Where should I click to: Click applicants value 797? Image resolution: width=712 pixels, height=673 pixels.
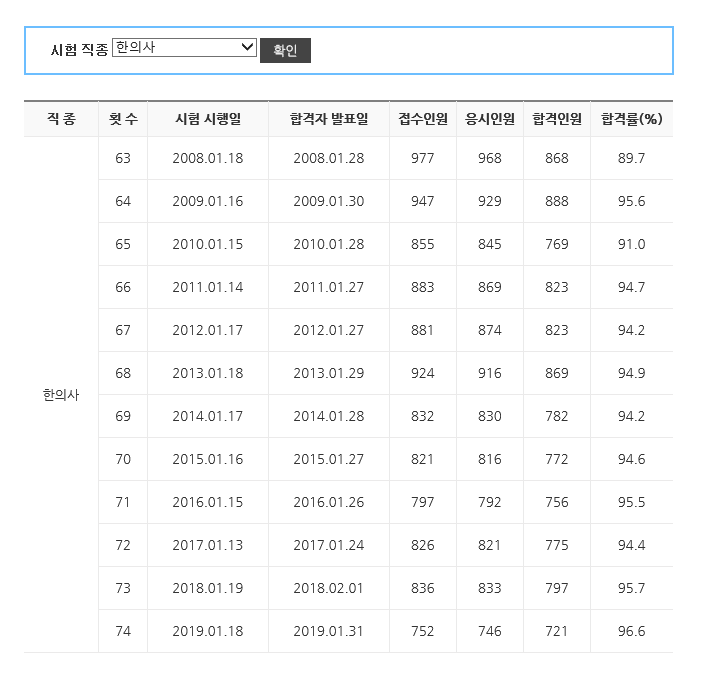(423, 502)
